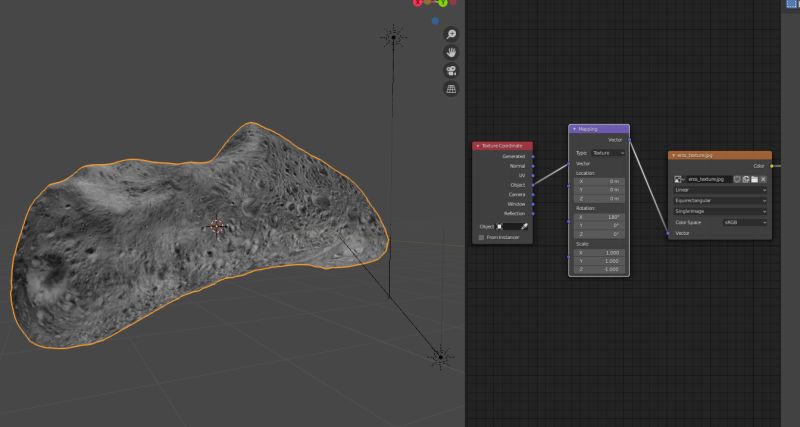The width and height of the screenshot is (800, 427).
Task: Open the Linear interpolation dropdown
Action: [x=720, y=190]
